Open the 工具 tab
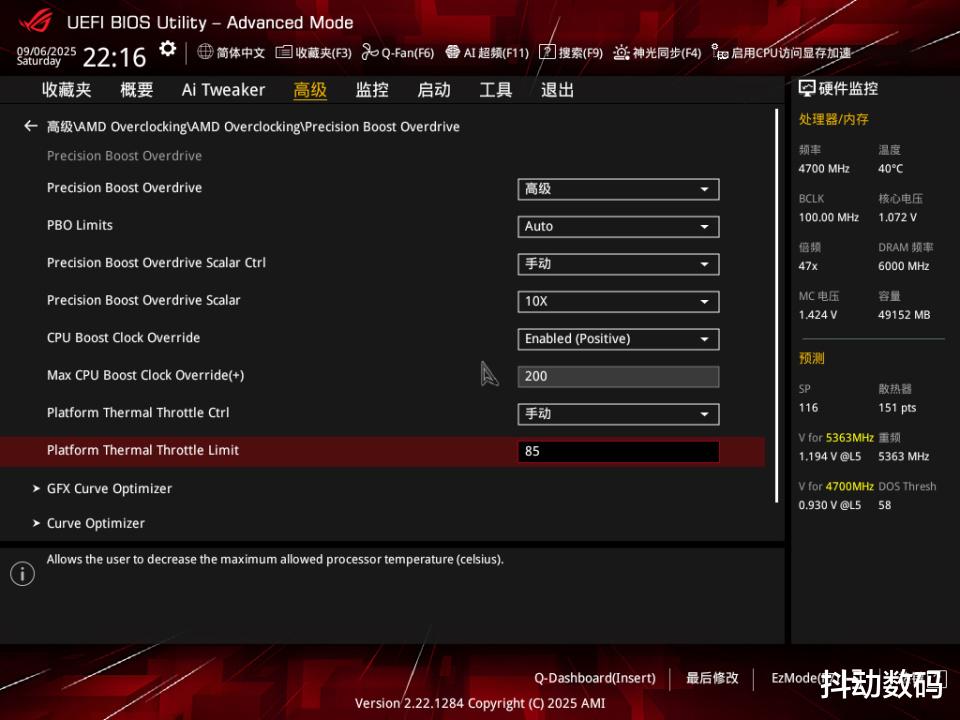The image size is (960, 720). 496,90
